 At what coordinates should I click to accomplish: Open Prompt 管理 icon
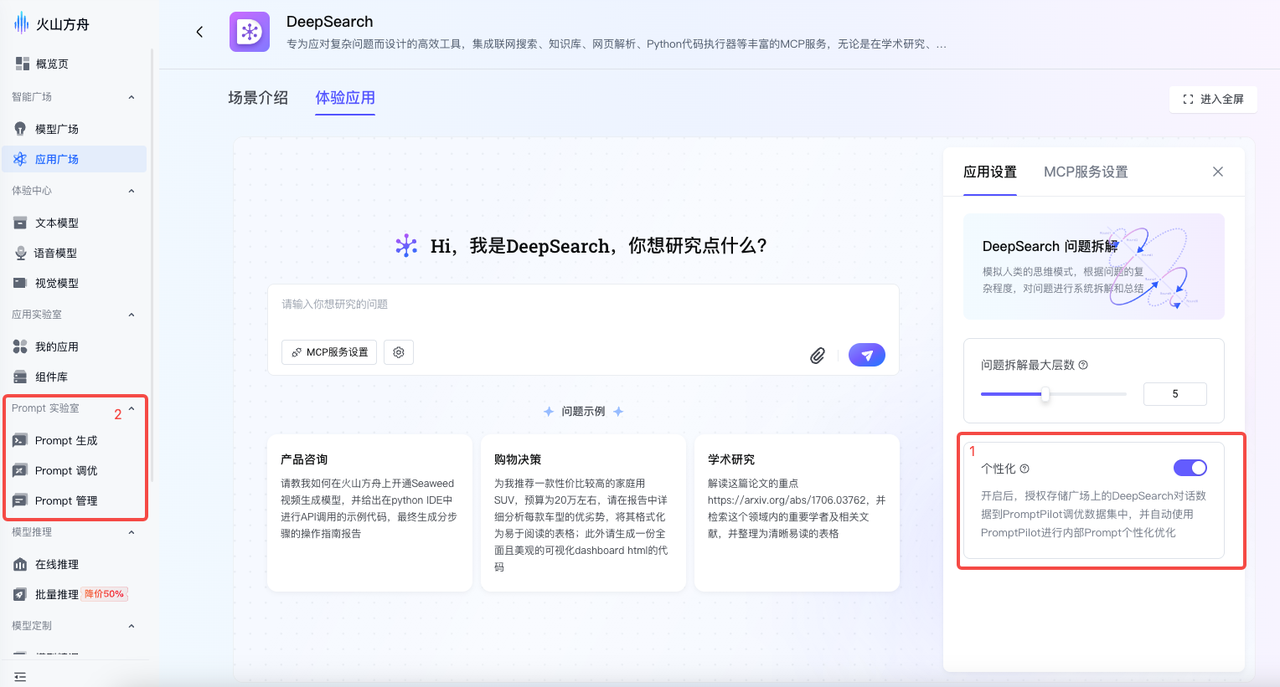(20, 501)
